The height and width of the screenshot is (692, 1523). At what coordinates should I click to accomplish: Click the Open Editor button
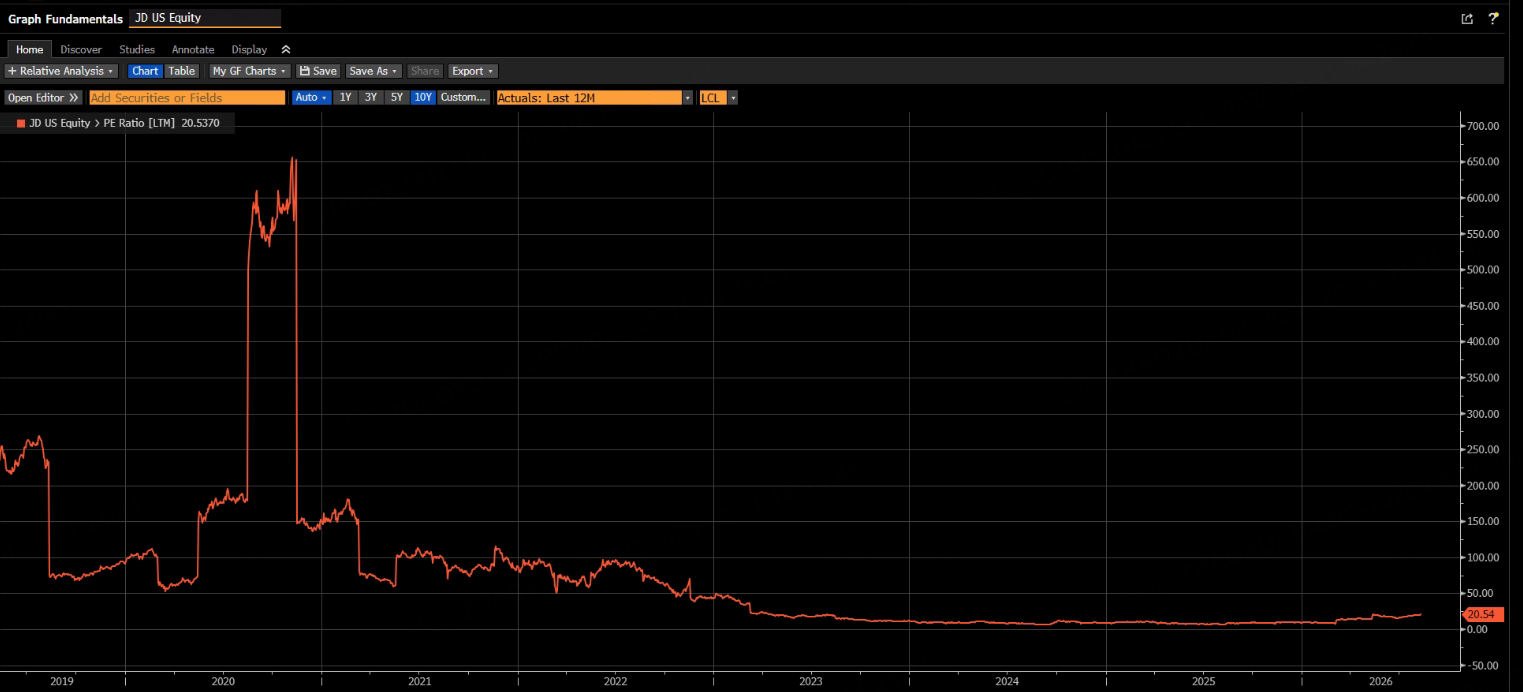(x=43, y=97)
